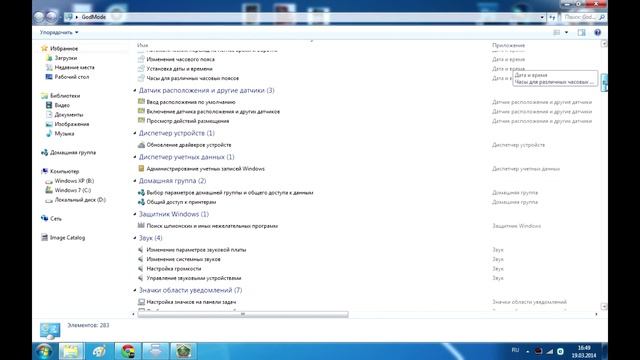Image resolution: width=640 pixels, height=360 pixels.
Task: Collapse the Датчик расположения group
Action: coord(135,90)
